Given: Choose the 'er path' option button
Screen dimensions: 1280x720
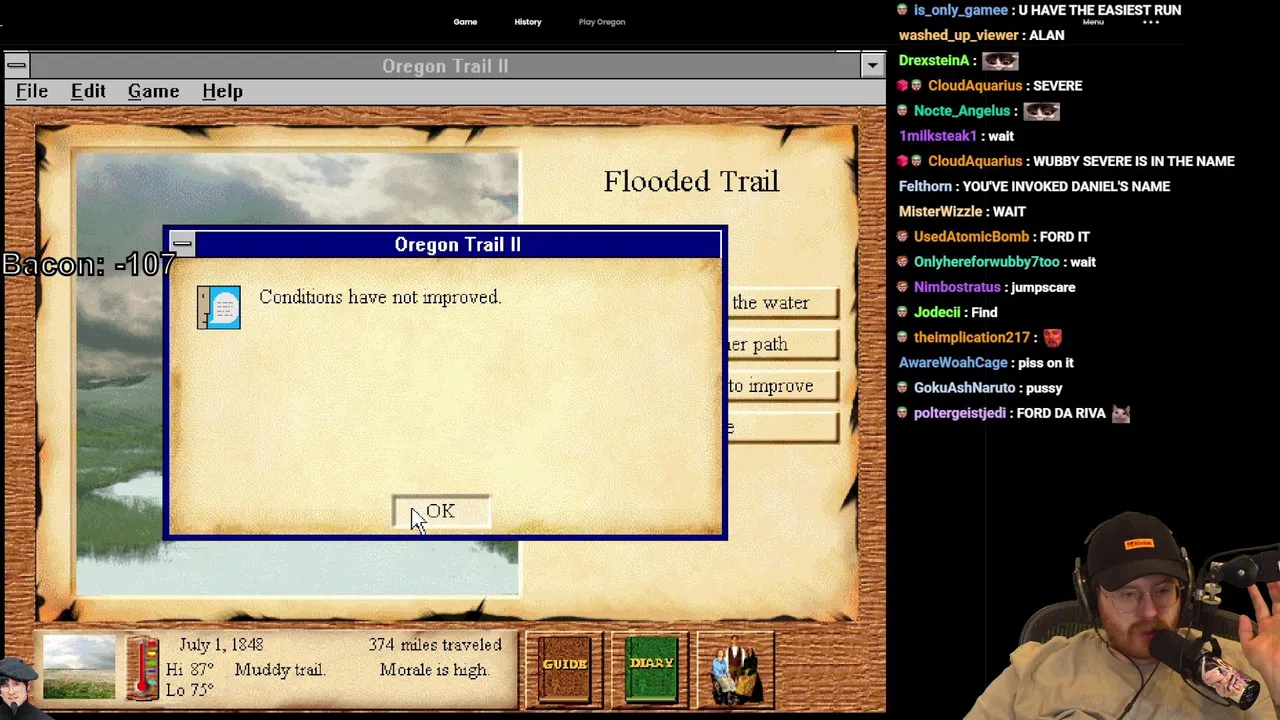Looking at the screenshot, I should tap(783, 345).
